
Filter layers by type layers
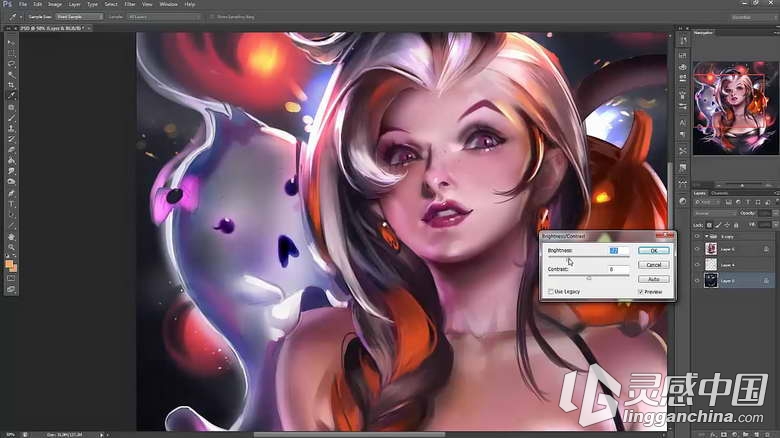point(748,202)
